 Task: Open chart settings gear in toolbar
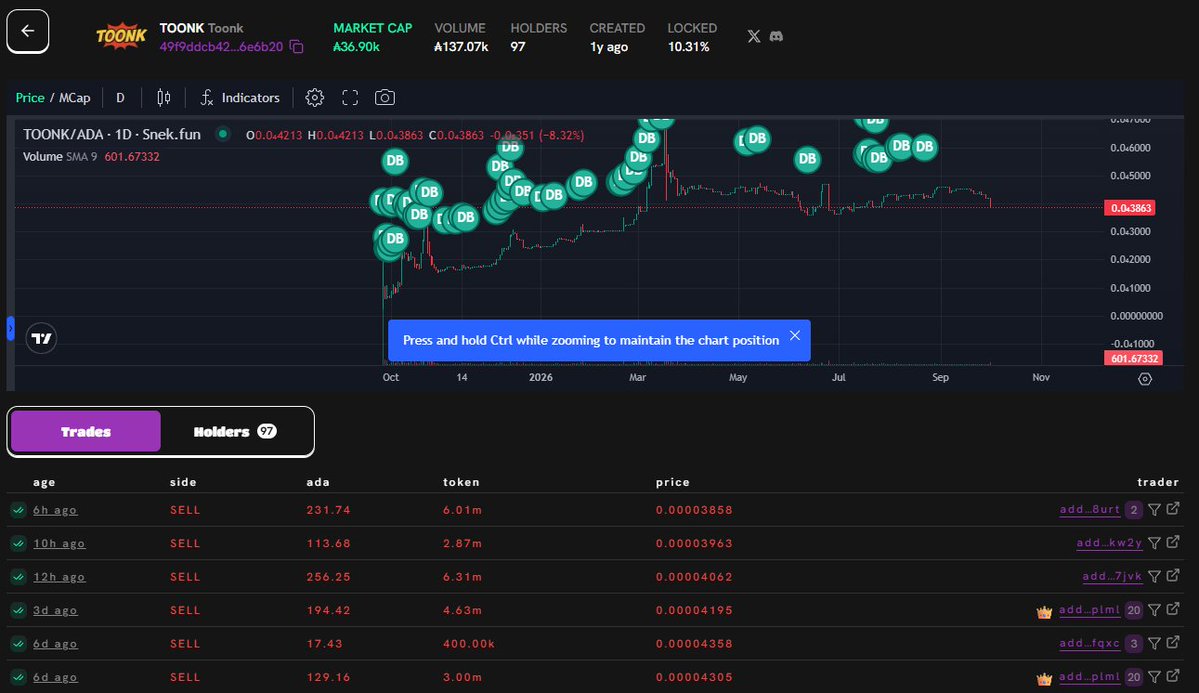point(314,97)
